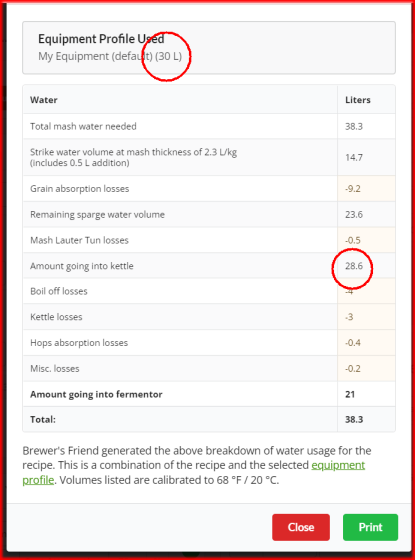The height and width of the screenshot is (560, 415).
Task: Select the Grain absorption losses row
Action: [x=209, y=189]
